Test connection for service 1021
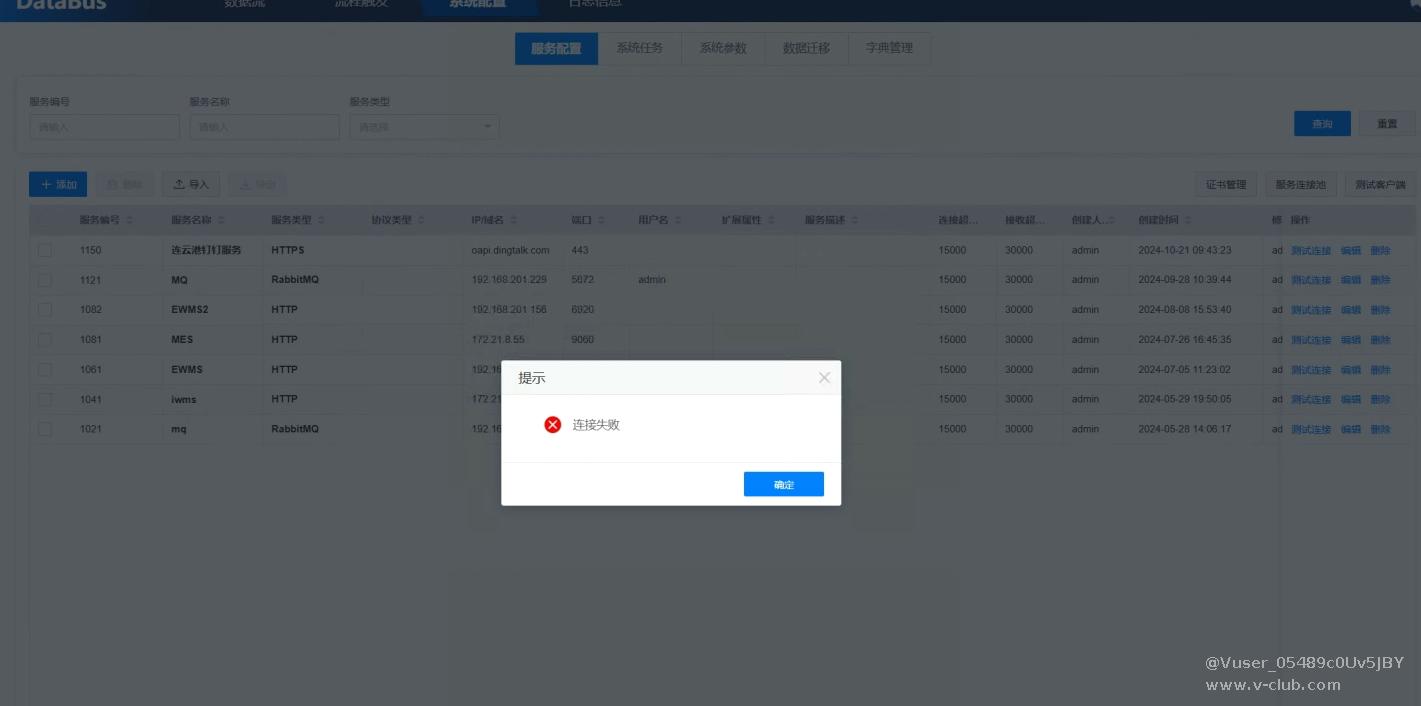Viewport: 1421px width, 706px height. (1311, 429)
